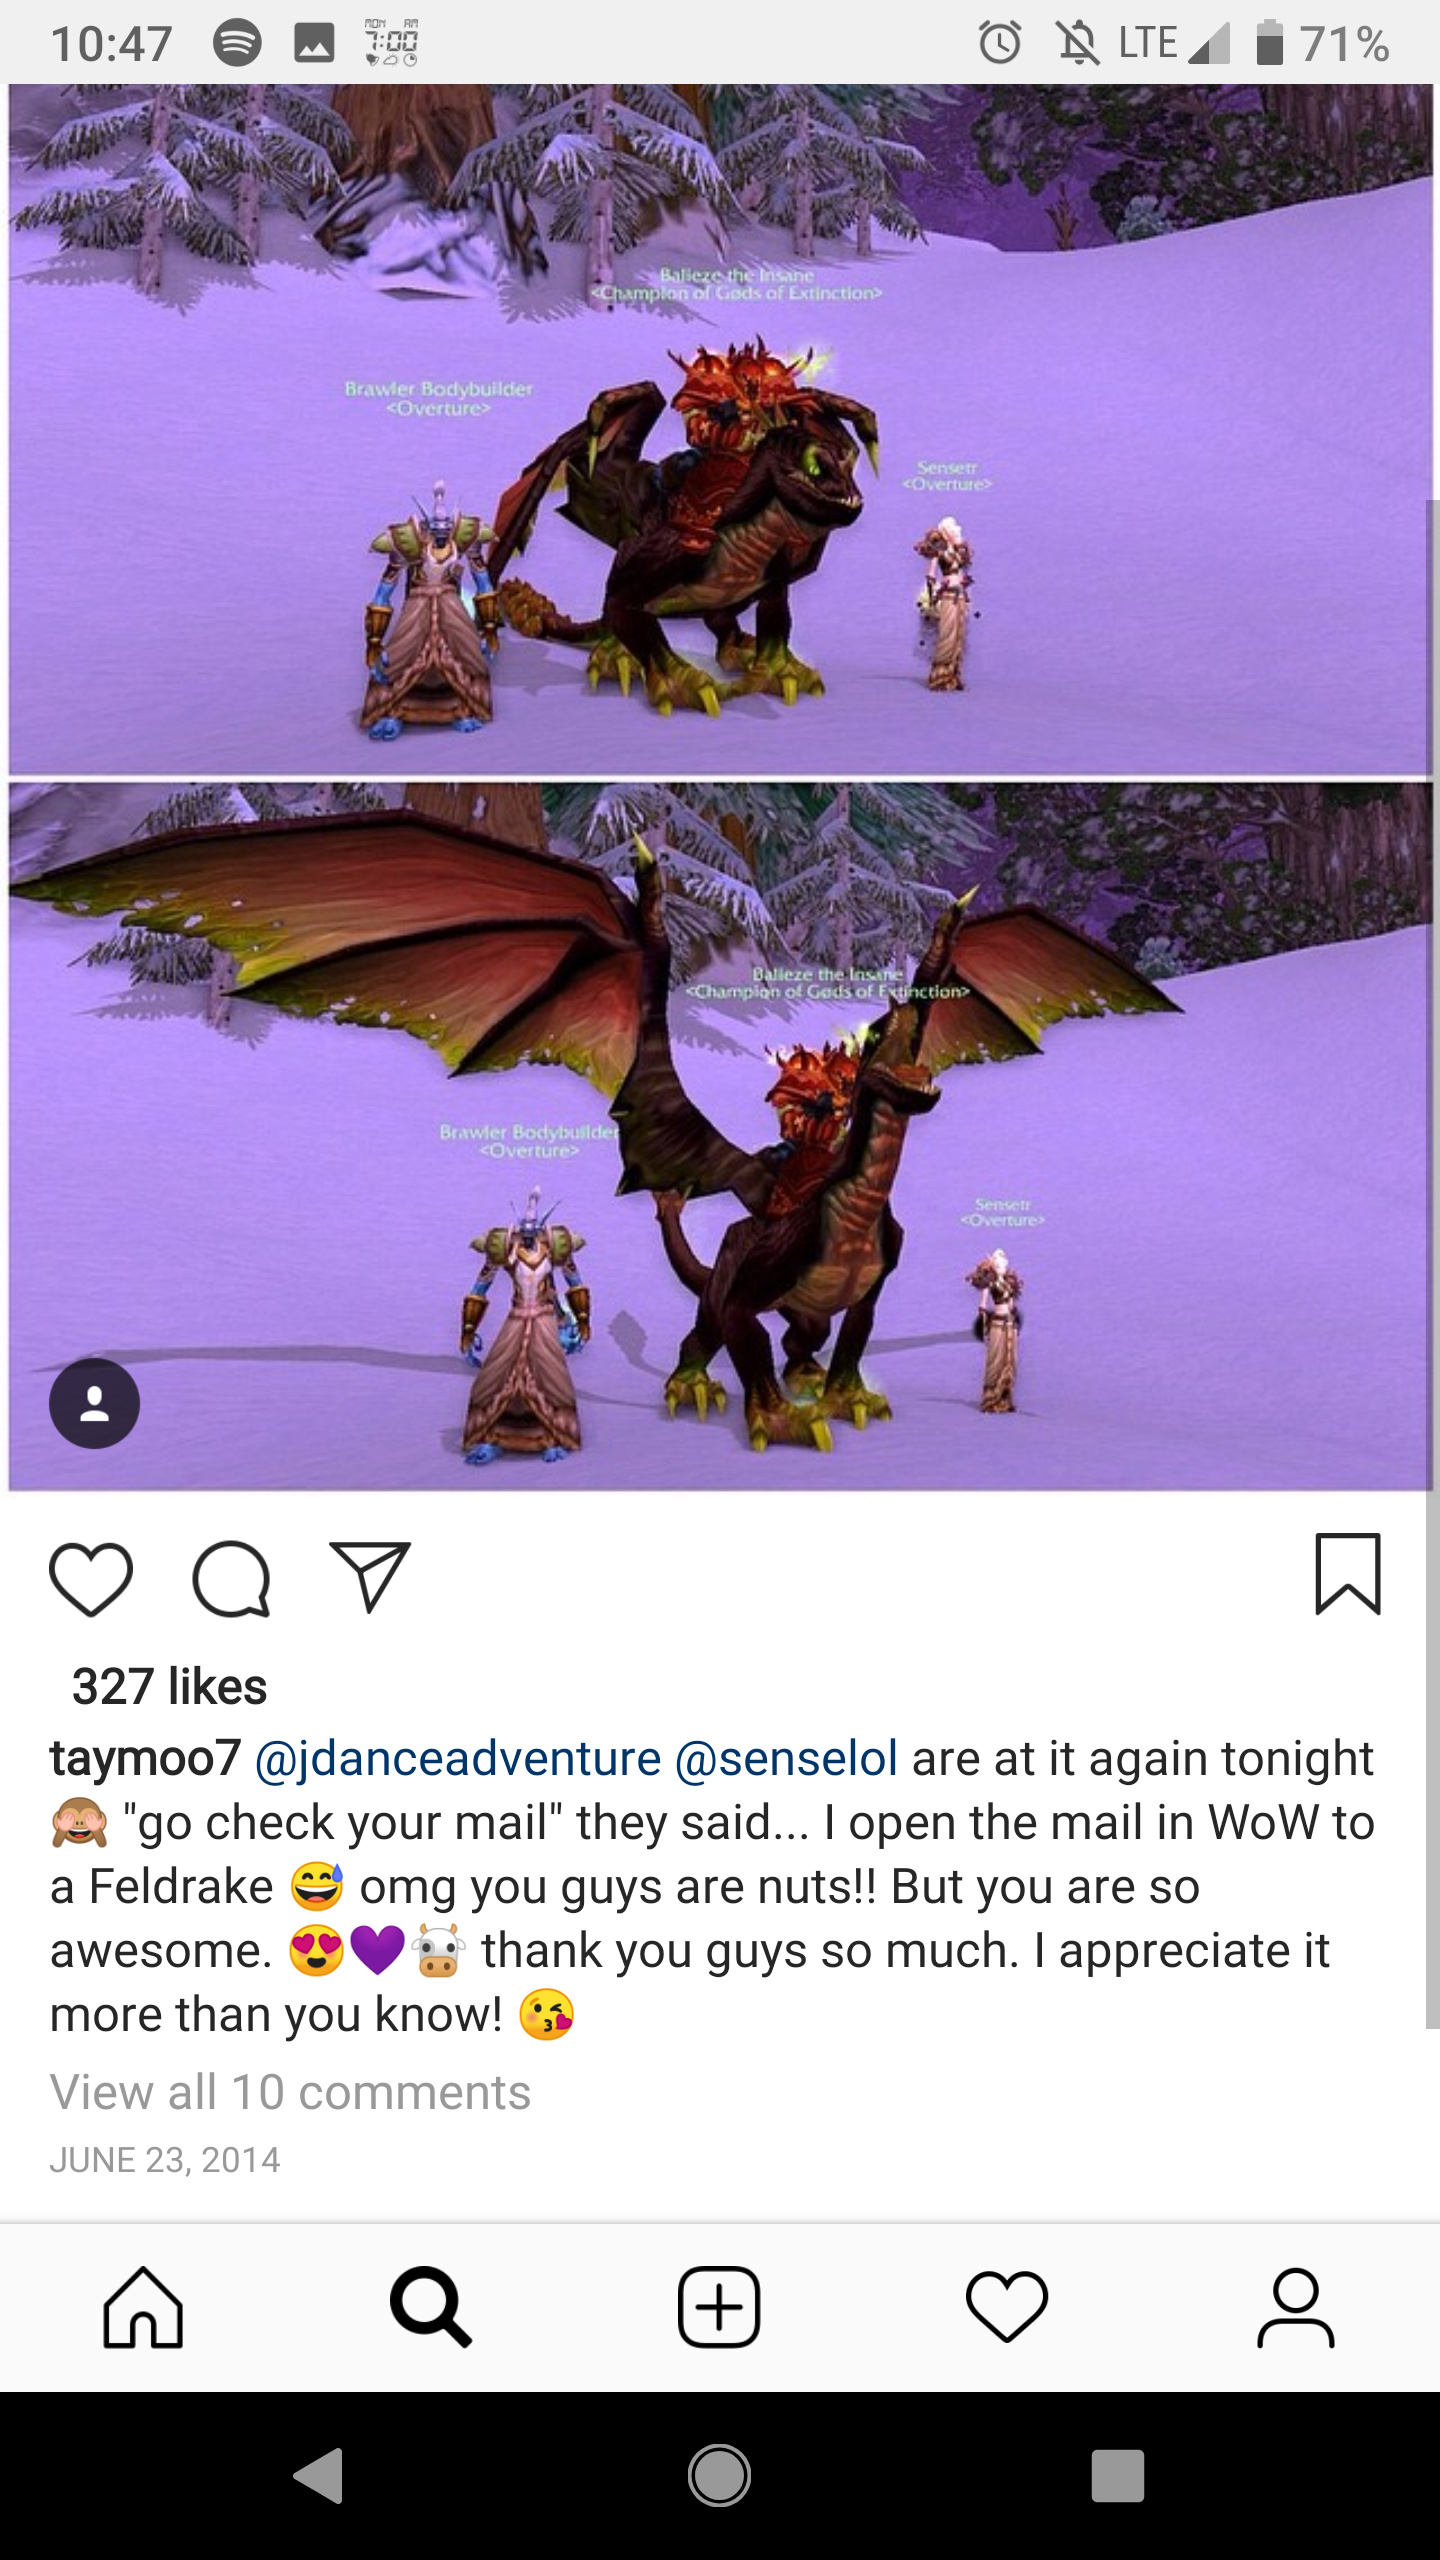Click the scrollbar on right edge

click(x=1433, y=1263)
